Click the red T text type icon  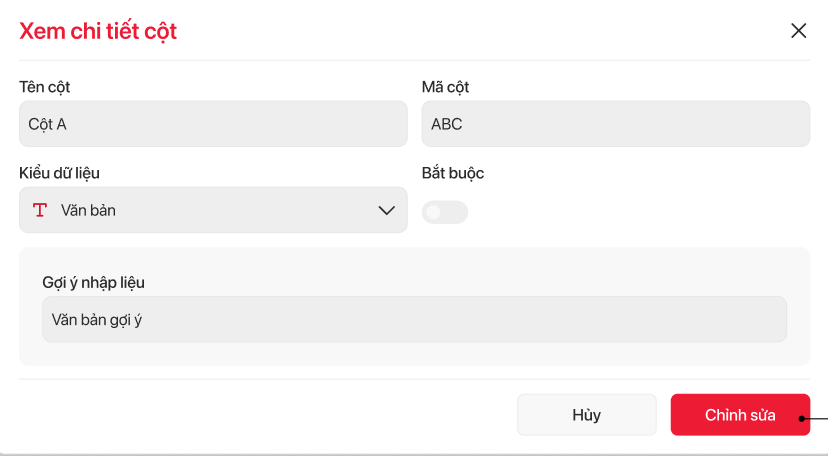click(40, 210)
